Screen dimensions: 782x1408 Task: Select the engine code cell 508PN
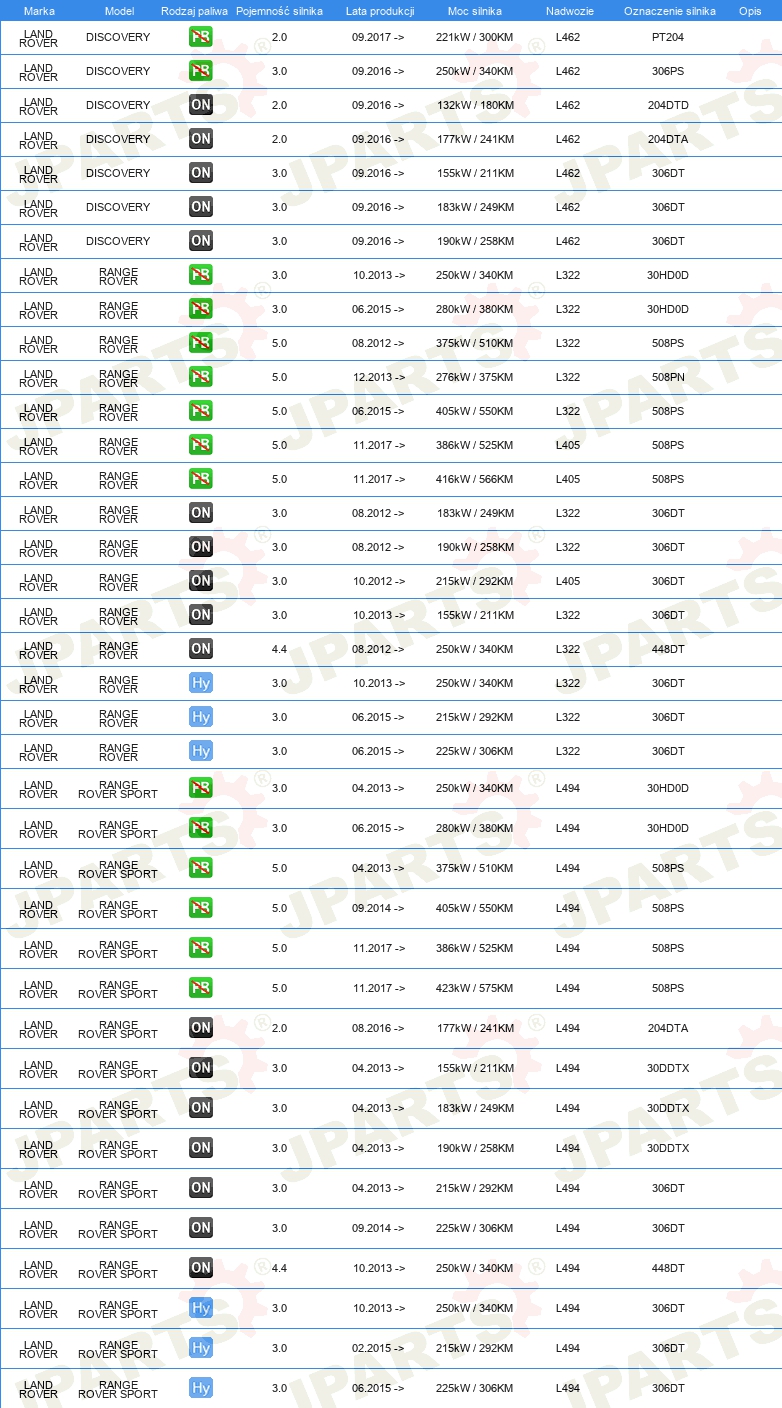[668, 377]
